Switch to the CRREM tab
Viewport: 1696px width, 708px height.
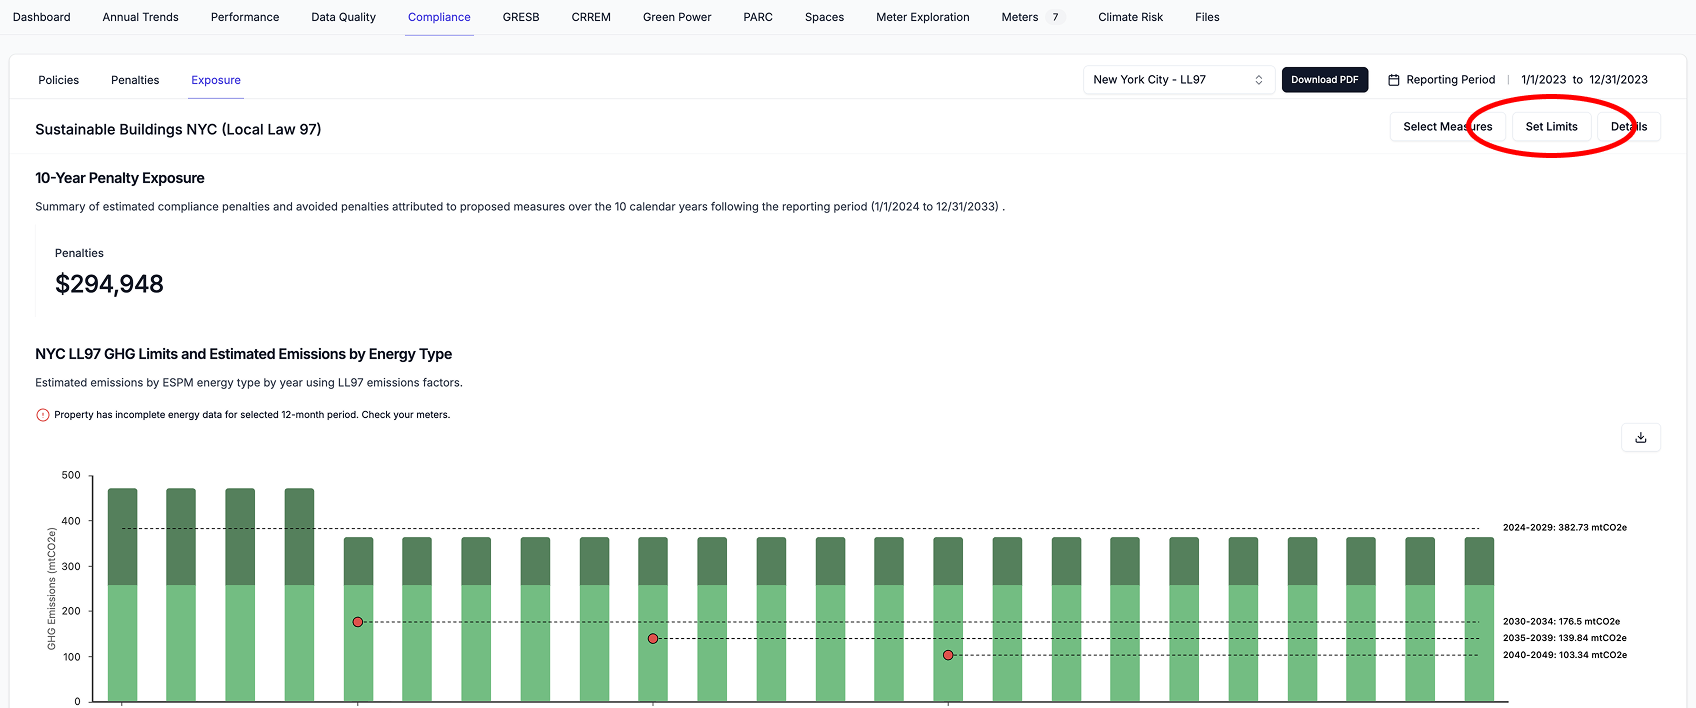tap(591, 17)
